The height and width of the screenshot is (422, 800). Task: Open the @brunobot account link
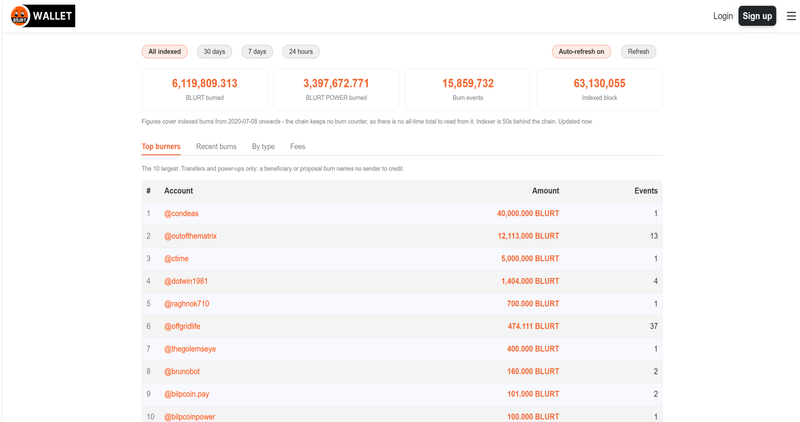[182, 371]
